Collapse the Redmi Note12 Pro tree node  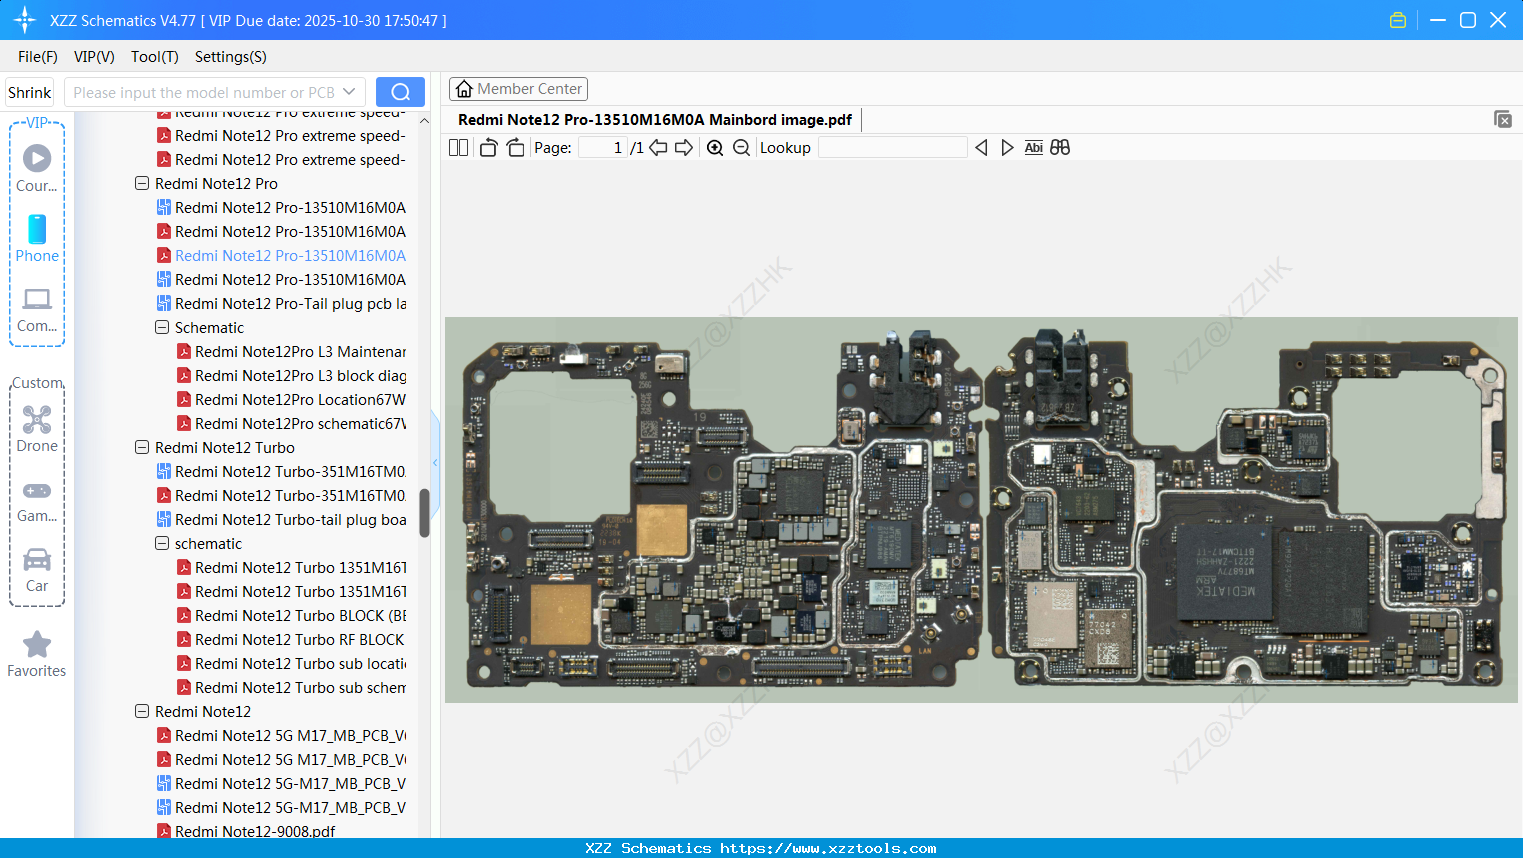(141, 183)
